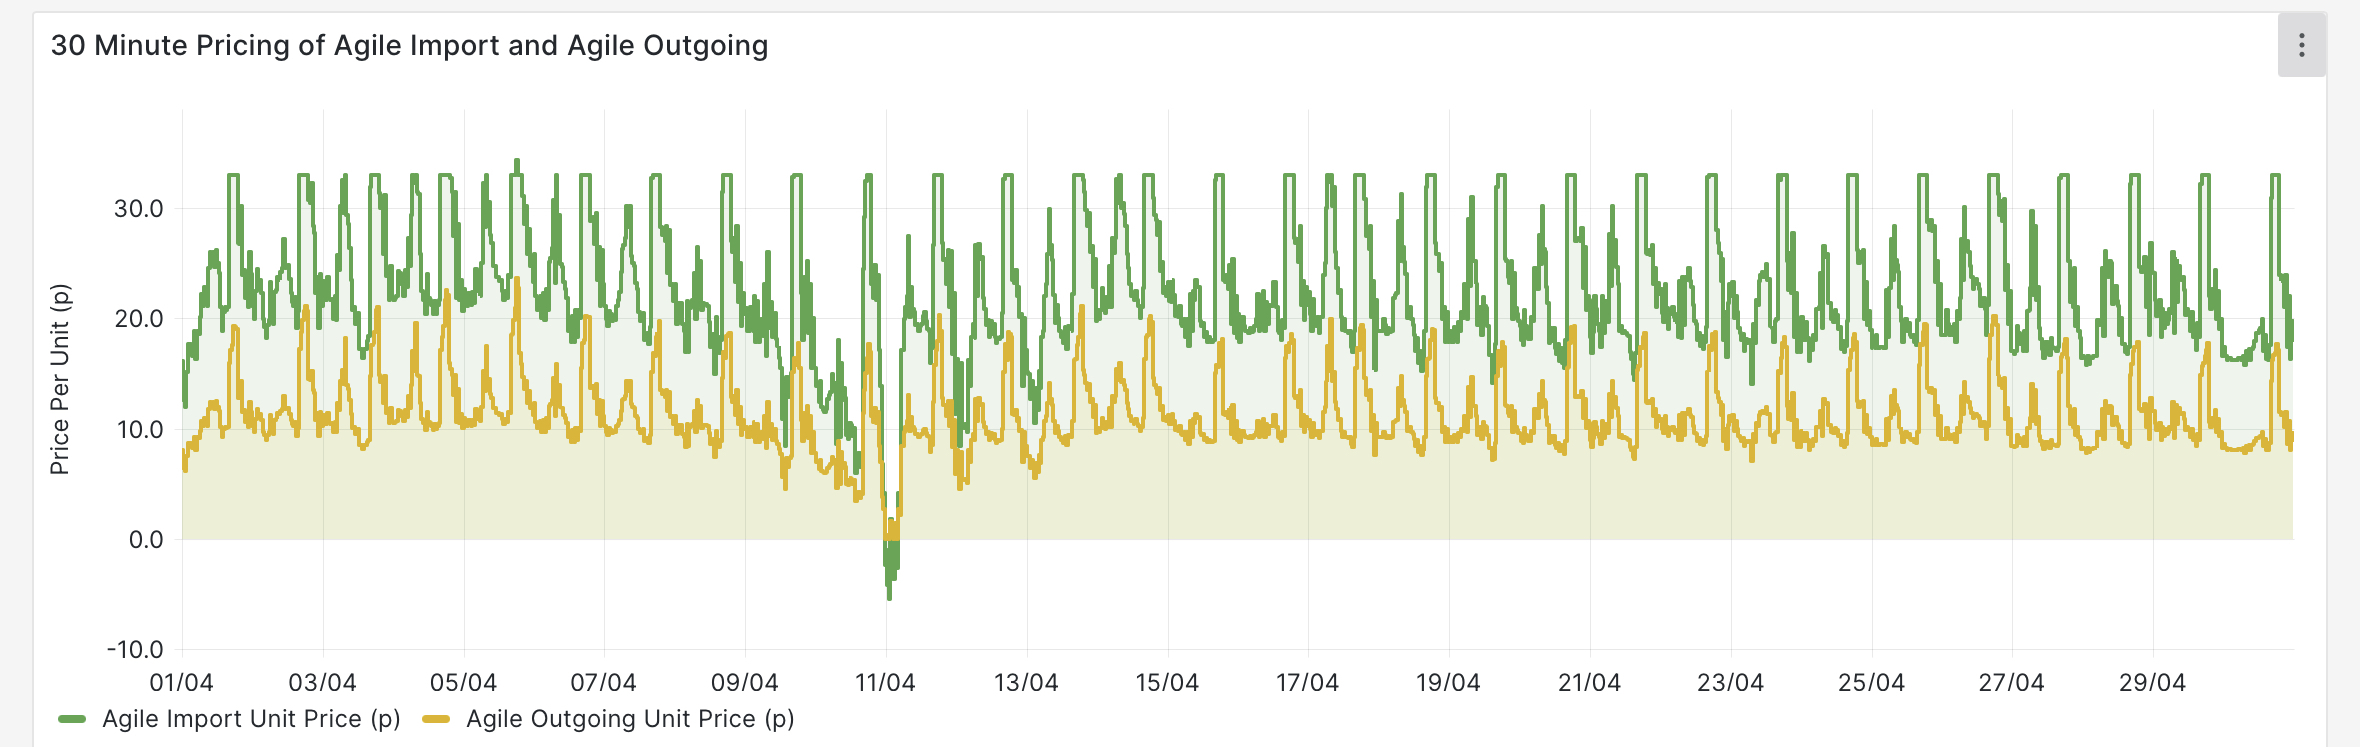Click the '25/04' x-axis date label
Screen dimensions: 2360x747
pyautogui.click(x=1871, y=683)
